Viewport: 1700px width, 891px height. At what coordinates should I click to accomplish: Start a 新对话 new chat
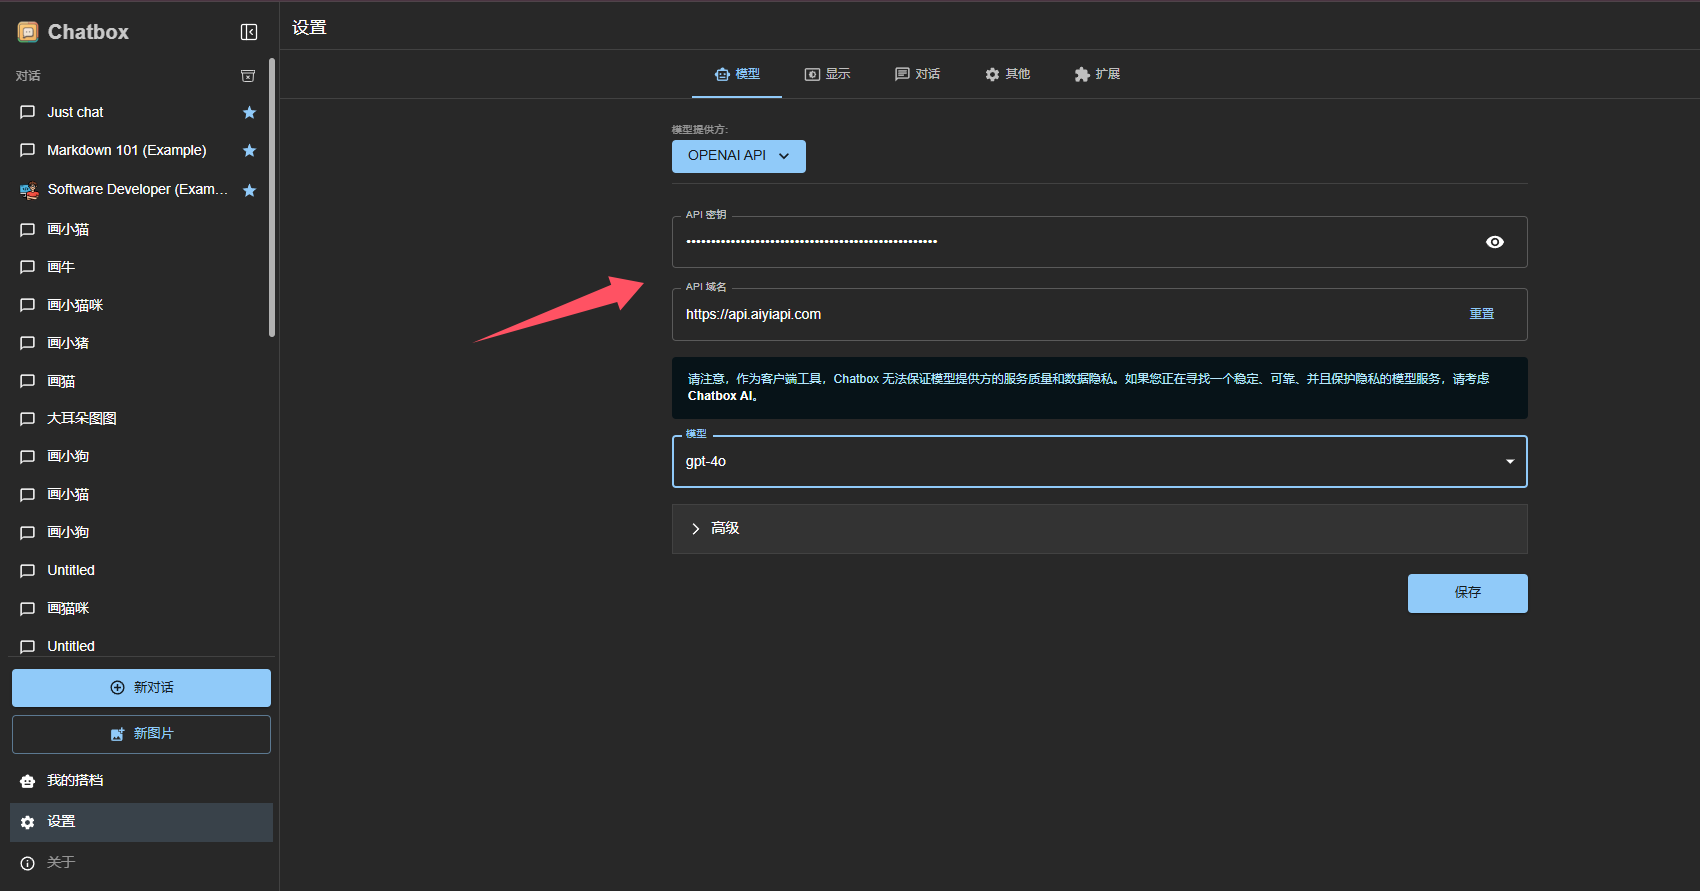click(141, 688)
